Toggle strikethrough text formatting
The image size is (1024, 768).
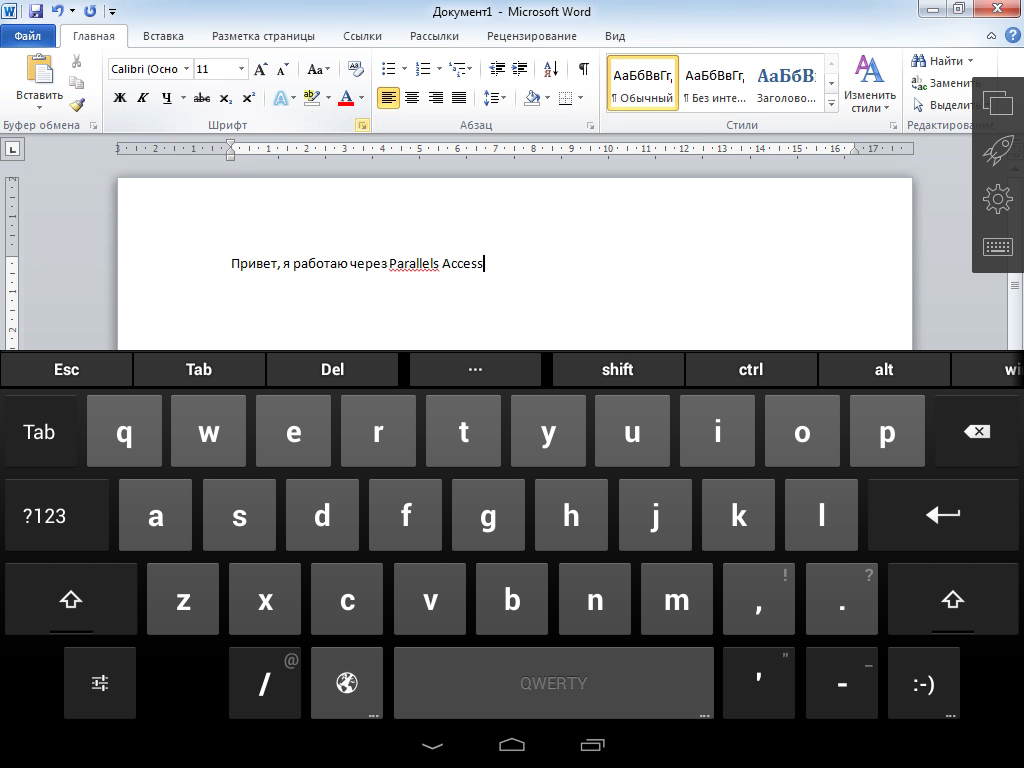(202, 98)
